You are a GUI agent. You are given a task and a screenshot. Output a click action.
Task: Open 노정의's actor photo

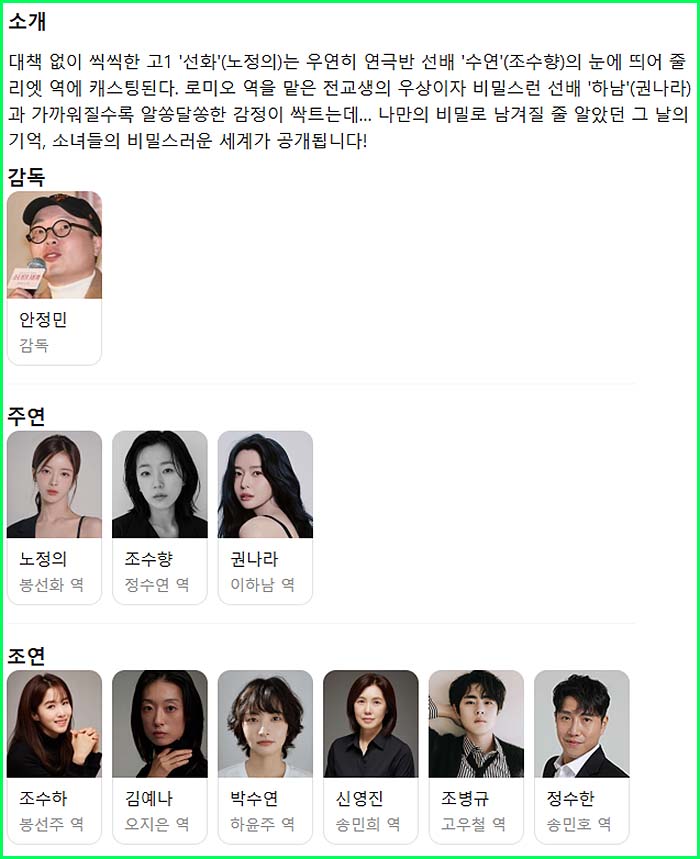click(x=54, y=484)
